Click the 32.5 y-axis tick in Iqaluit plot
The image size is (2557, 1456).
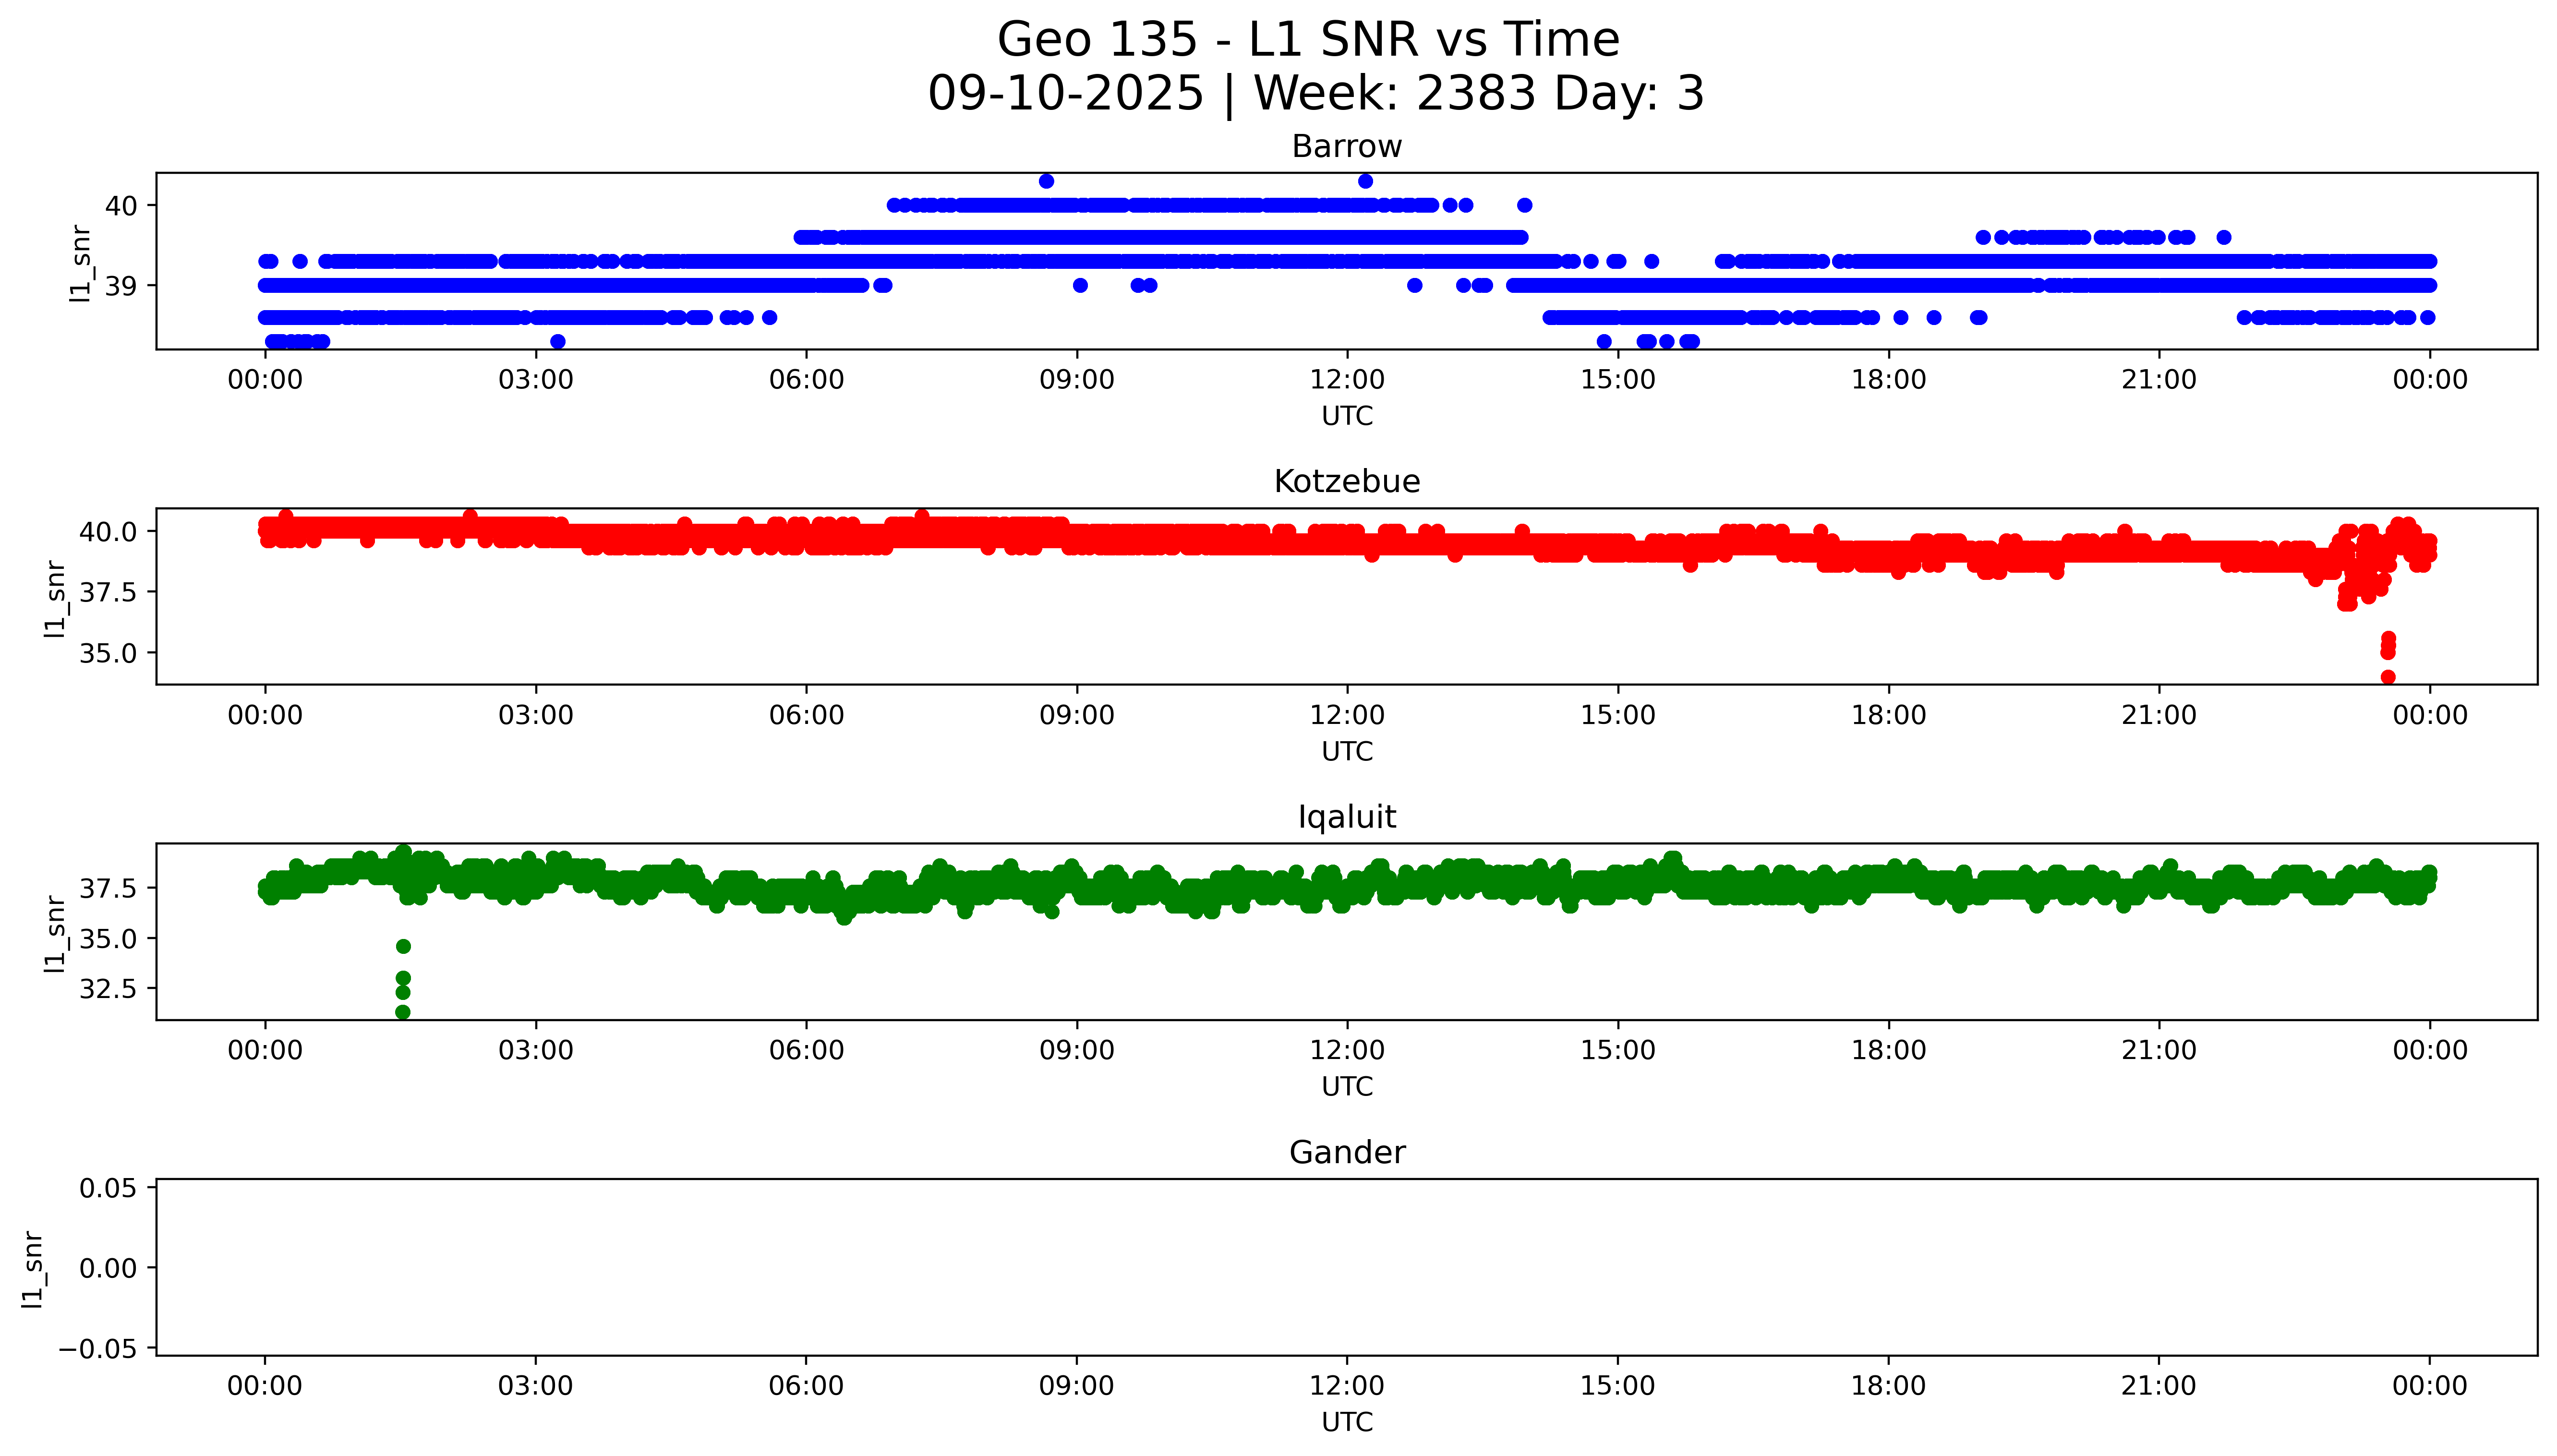tap(108, 988)
